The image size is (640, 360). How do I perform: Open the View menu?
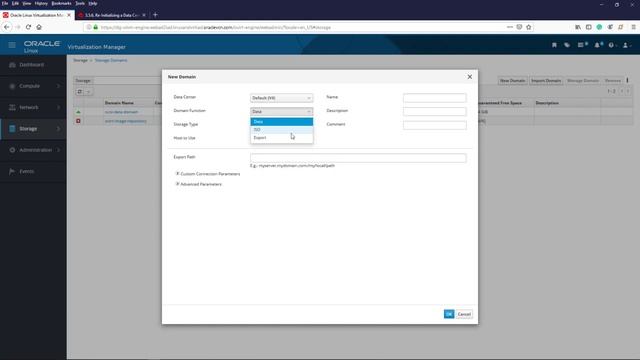point(27,3)
